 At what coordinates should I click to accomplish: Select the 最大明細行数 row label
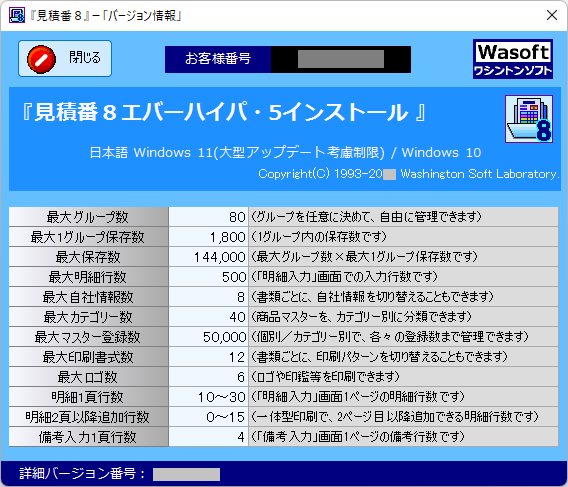88,277
